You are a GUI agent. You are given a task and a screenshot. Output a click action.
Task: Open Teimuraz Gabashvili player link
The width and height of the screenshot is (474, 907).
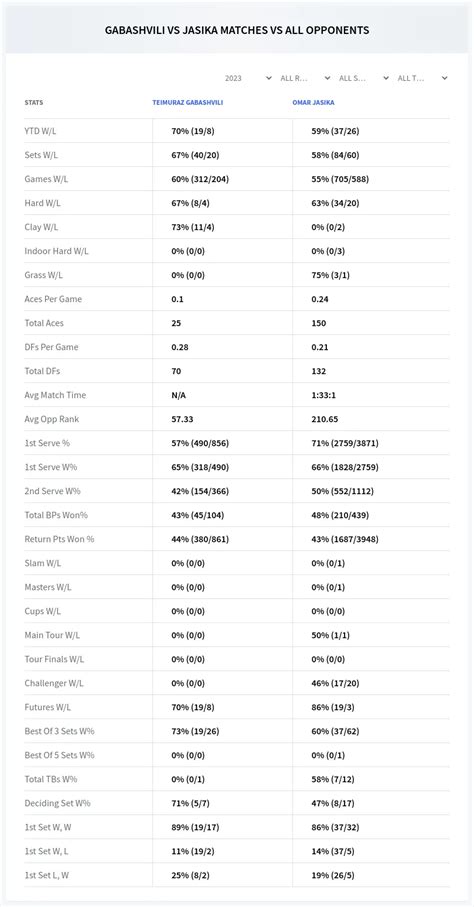coord(188,102)
